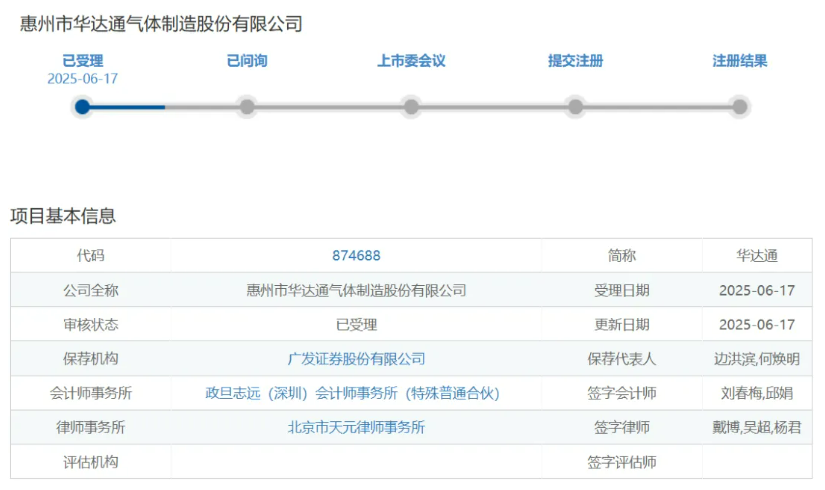
Task: Click the 评估机构 label cell
Action: (x=90, y=462)
